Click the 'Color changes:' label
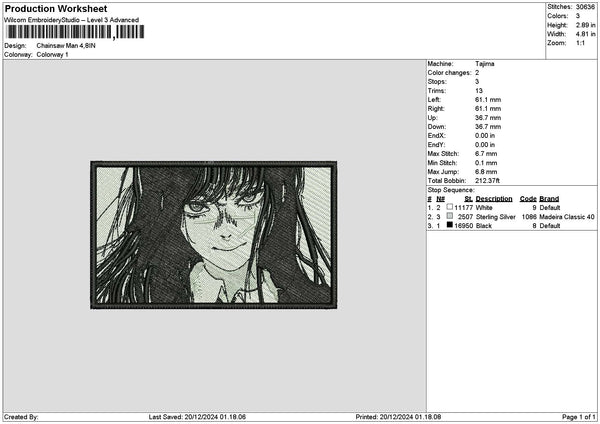This screenshot has width=600, height=424. pyautogui.click(x=449, y=73)
